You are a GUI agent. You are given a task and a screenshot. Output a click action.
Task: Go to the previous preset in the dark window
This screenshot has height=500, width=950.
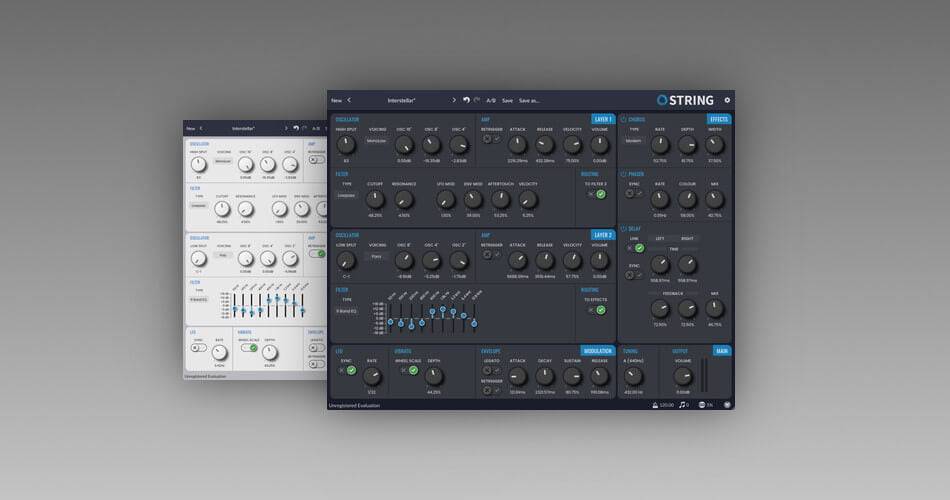pos(349,101)
